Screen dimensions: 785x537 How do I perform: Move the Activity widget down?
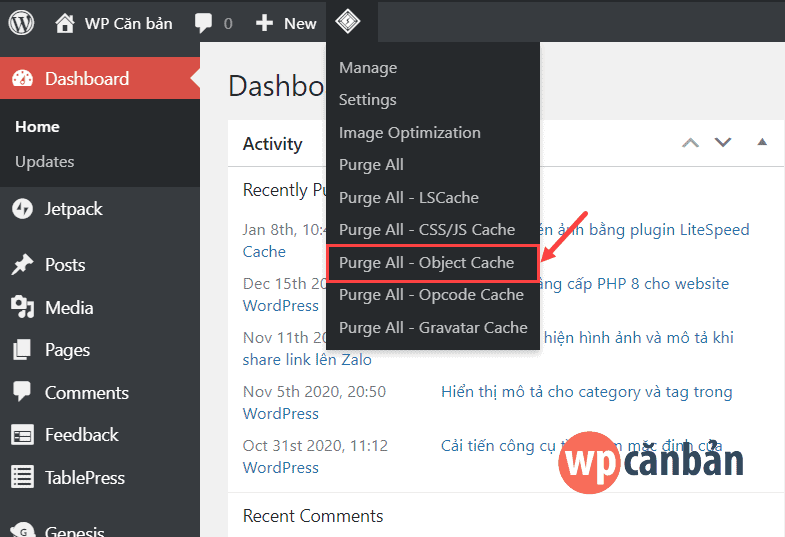722,143
